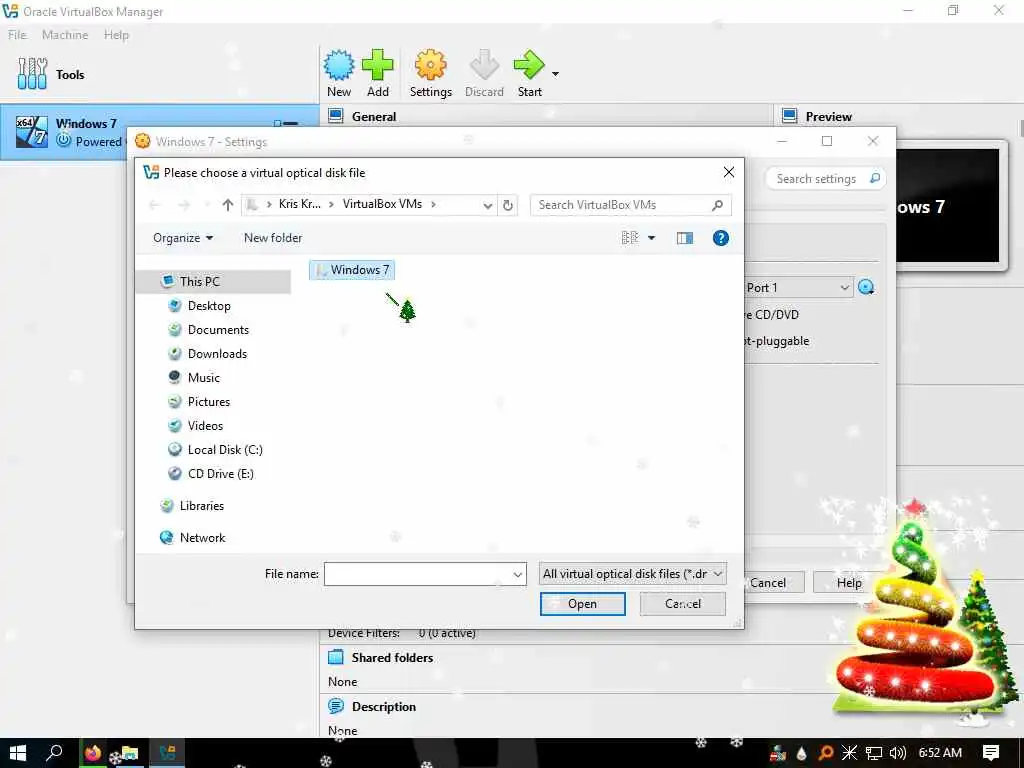1024x768 pixels.
Task: Open Downloads in navigation pane
Action: 217,353
